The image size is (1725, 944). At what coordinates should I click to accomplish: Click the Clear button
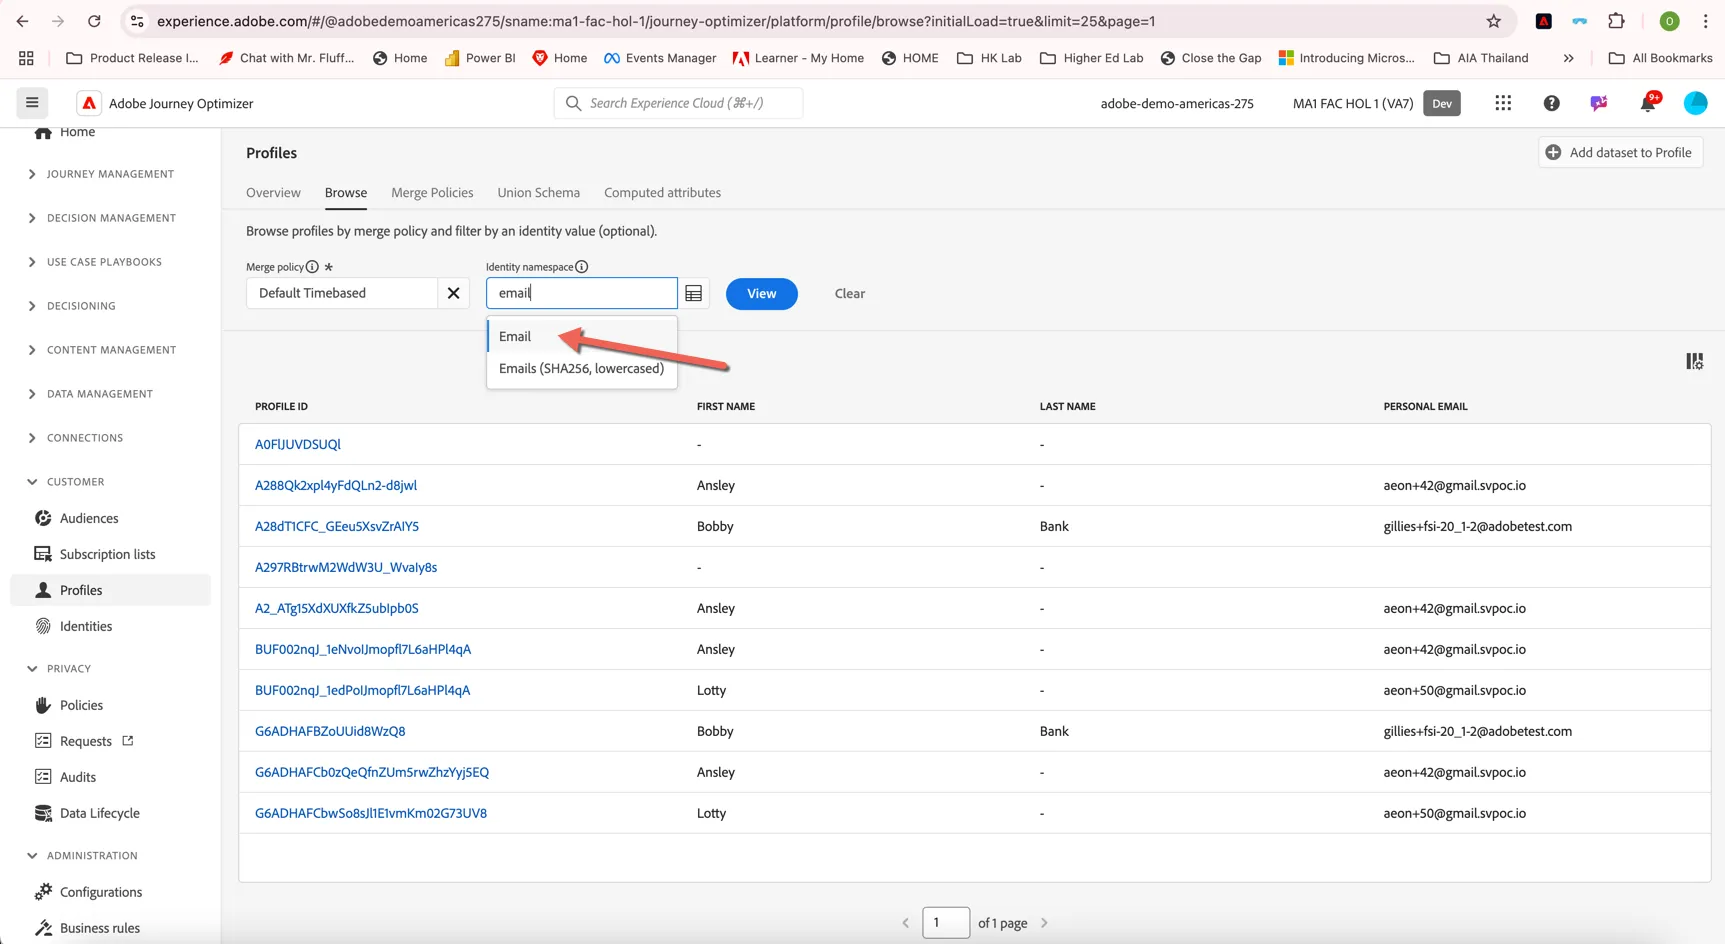(850, 294)
